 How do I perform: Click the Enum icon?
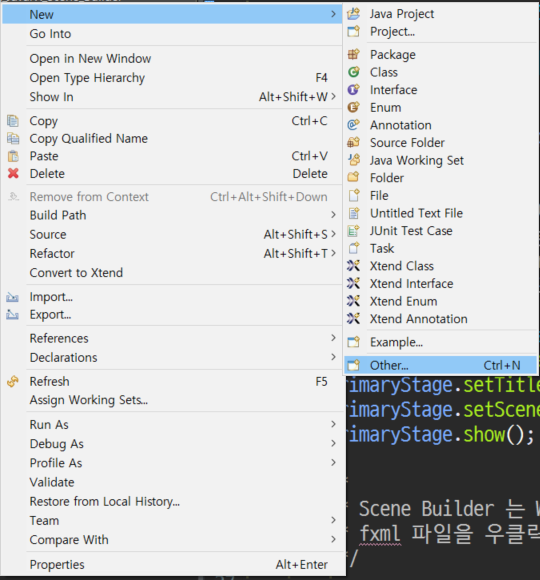[x=354, y=108]
